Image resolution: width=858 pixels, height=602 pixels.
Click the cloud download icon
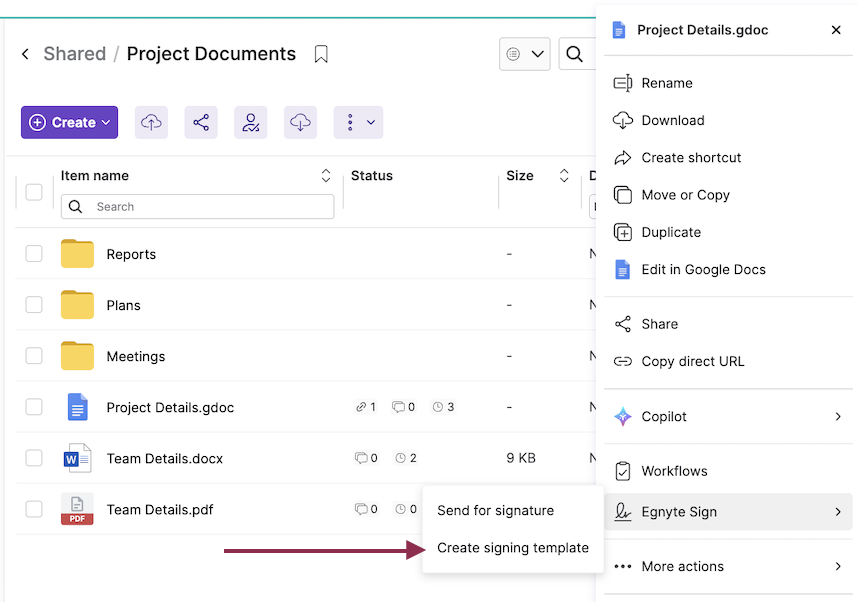pyautogui.click(x=300, y=121)
